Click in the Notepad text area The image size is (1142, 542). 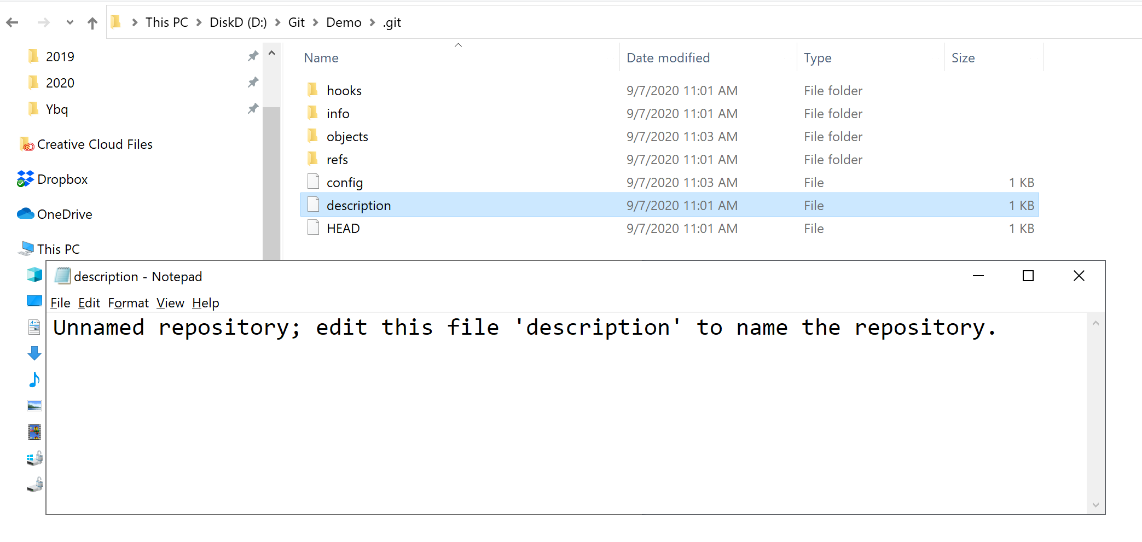pyautogui.click(x=568, y=413)
